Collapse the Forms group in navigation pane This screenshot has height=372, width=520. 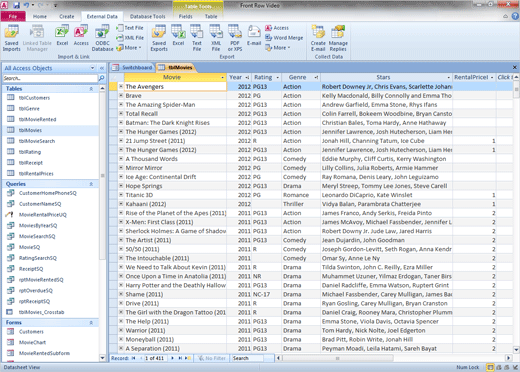pyautogui.click(x=91, y=323)
